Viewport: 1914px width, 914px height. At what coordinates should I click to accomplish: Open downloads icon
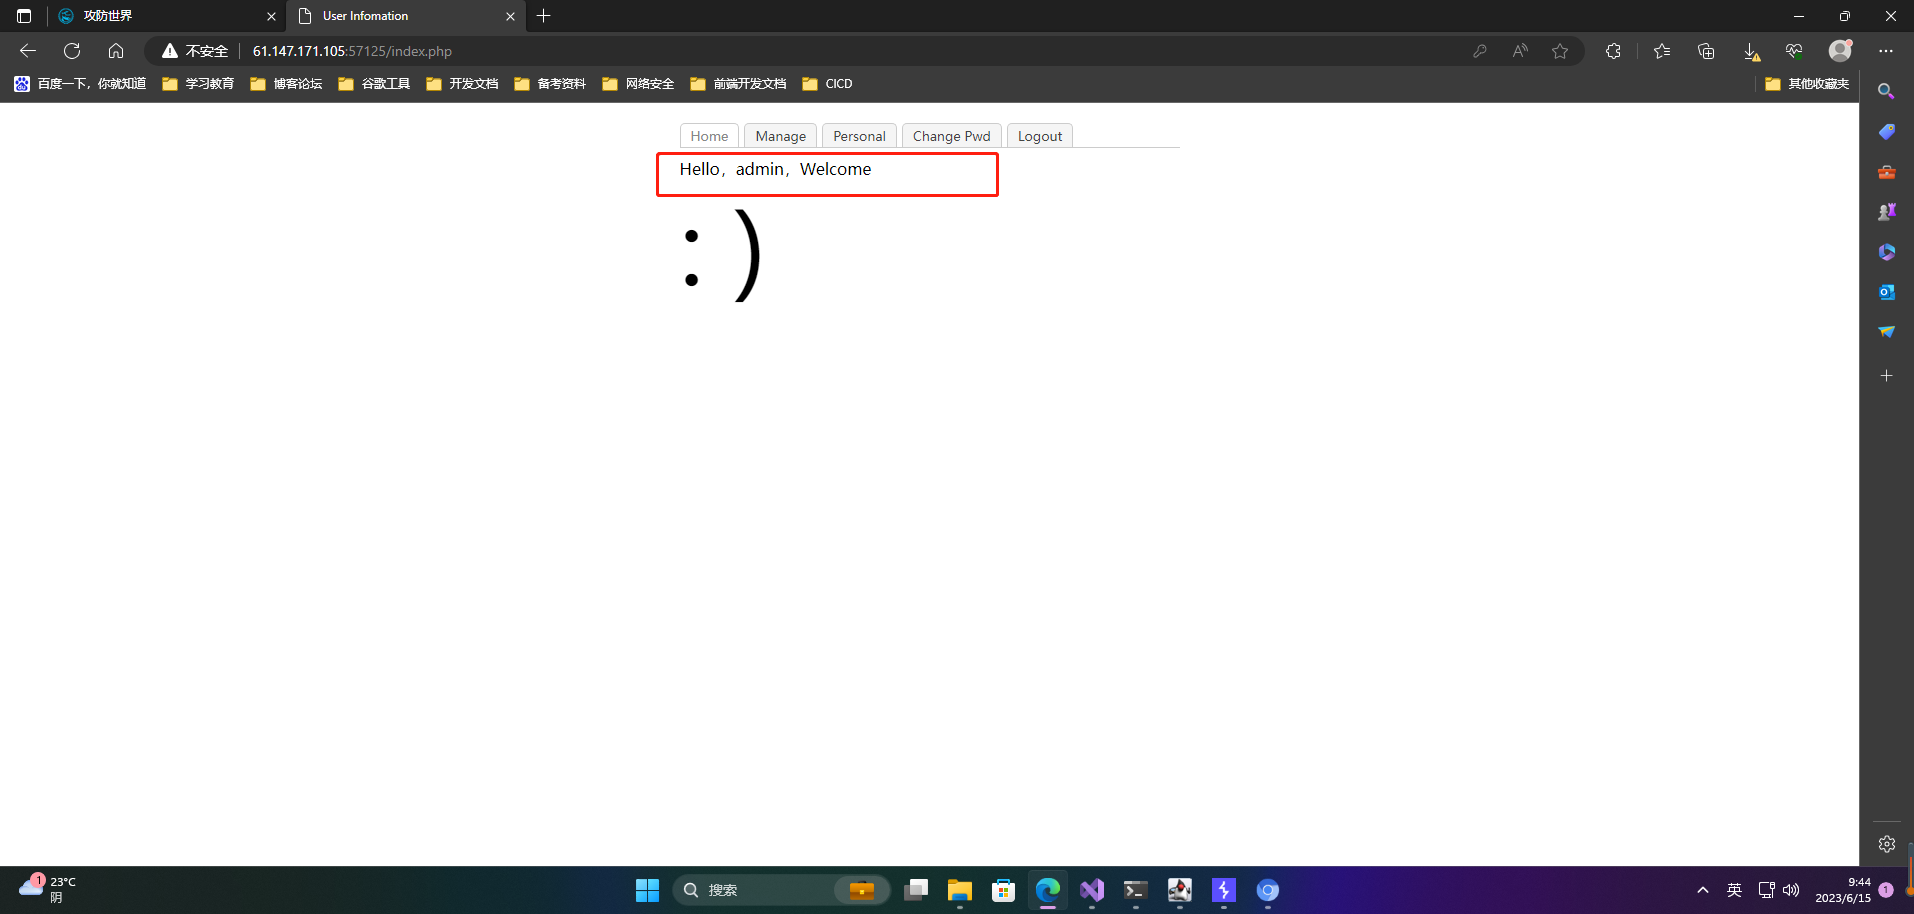(1751, 51)
